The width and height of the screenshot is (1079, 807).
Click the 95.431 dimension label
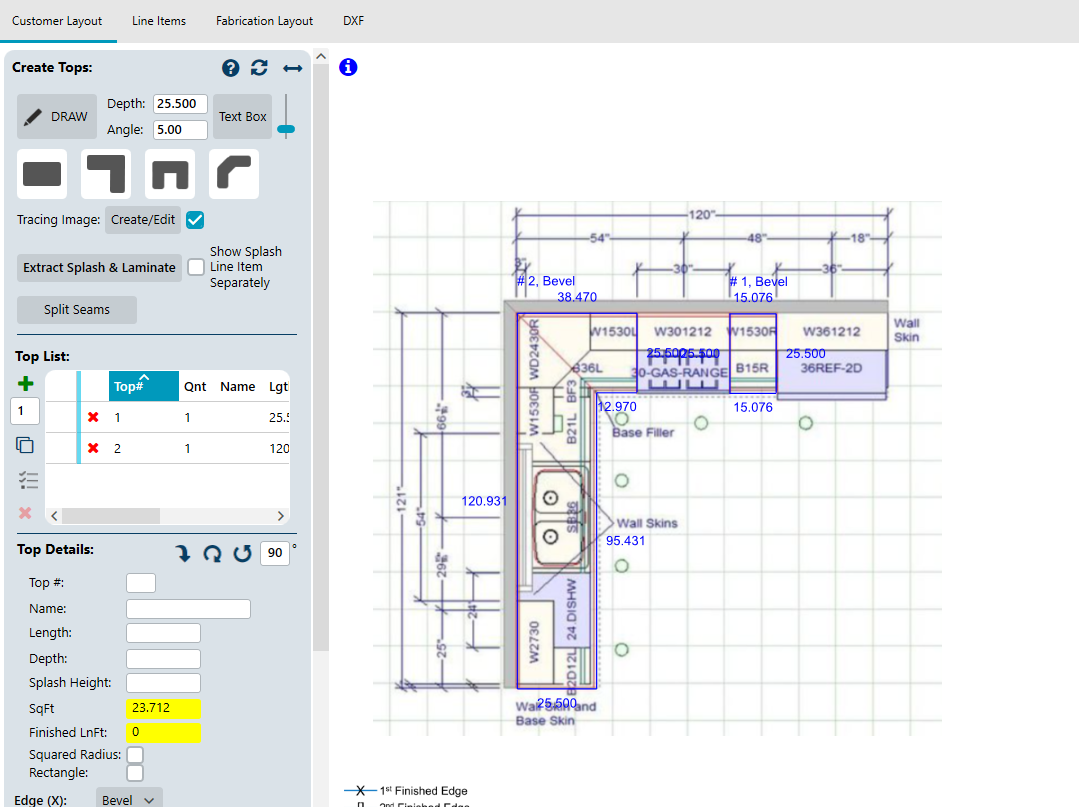(626, 541)
